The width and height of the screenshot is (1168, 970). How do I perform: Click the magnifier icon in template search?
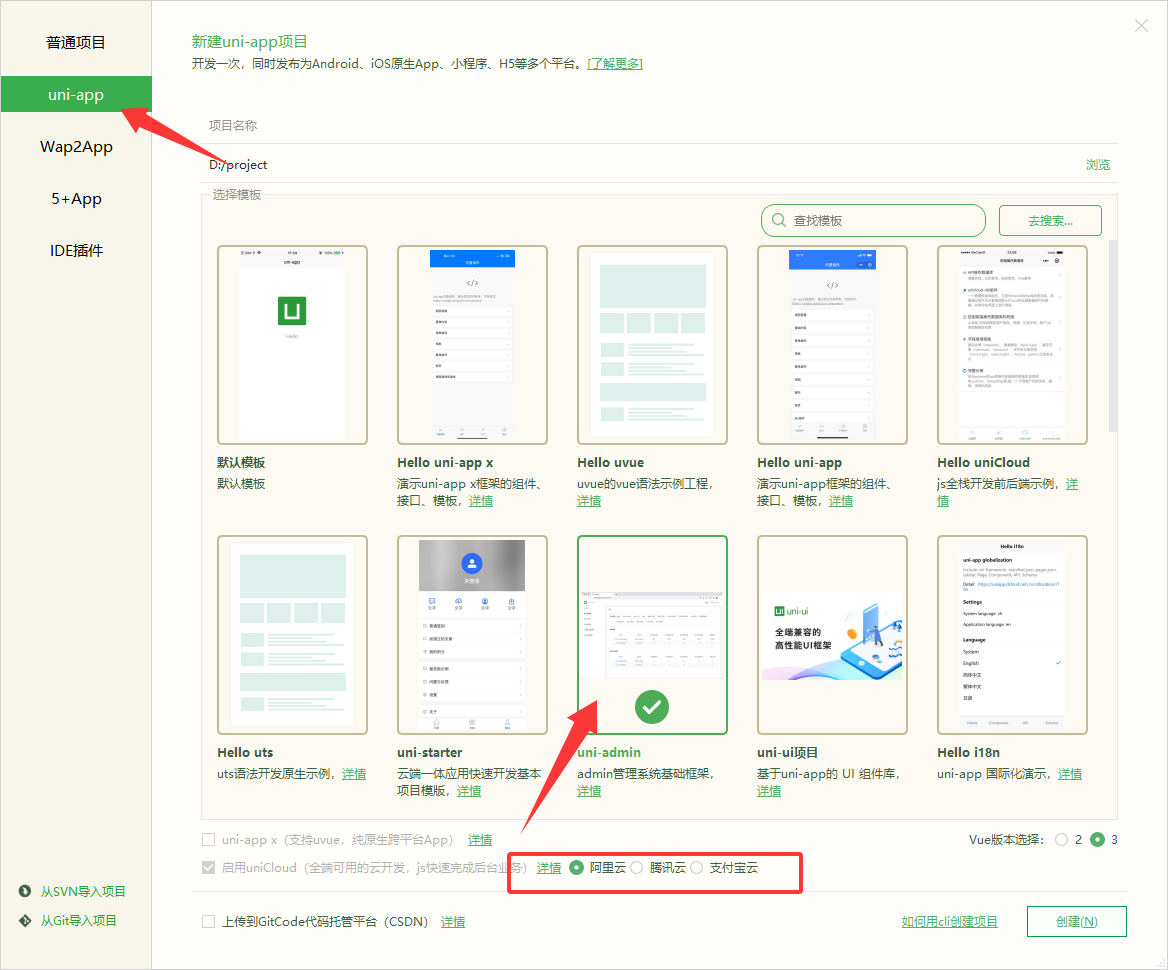point(778,221)
